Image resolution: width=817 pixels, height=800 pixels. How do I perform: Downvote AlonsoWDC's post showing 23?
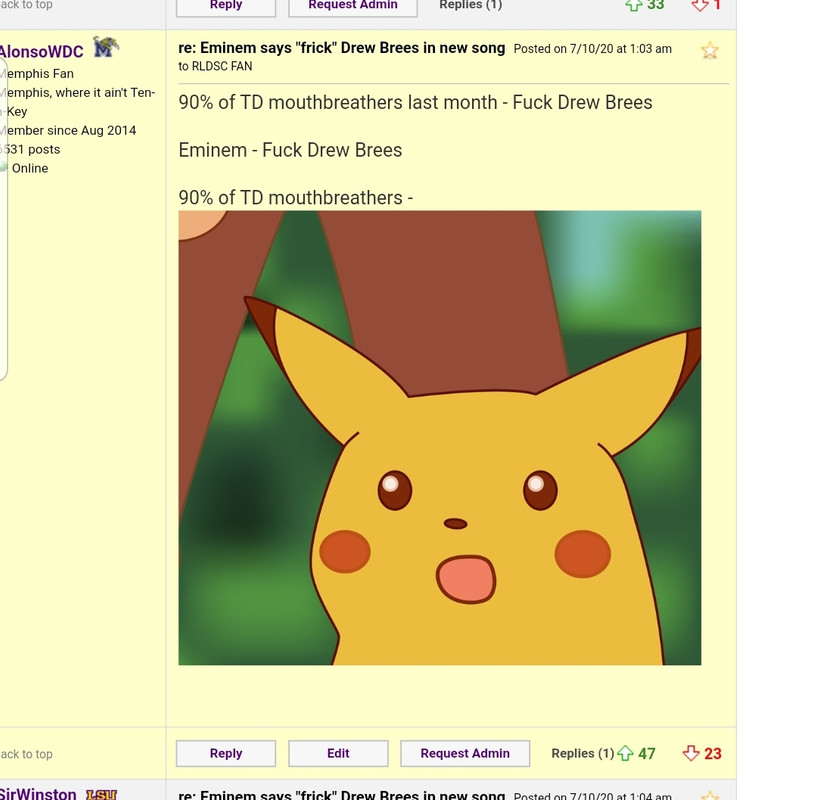click(691, 753)
